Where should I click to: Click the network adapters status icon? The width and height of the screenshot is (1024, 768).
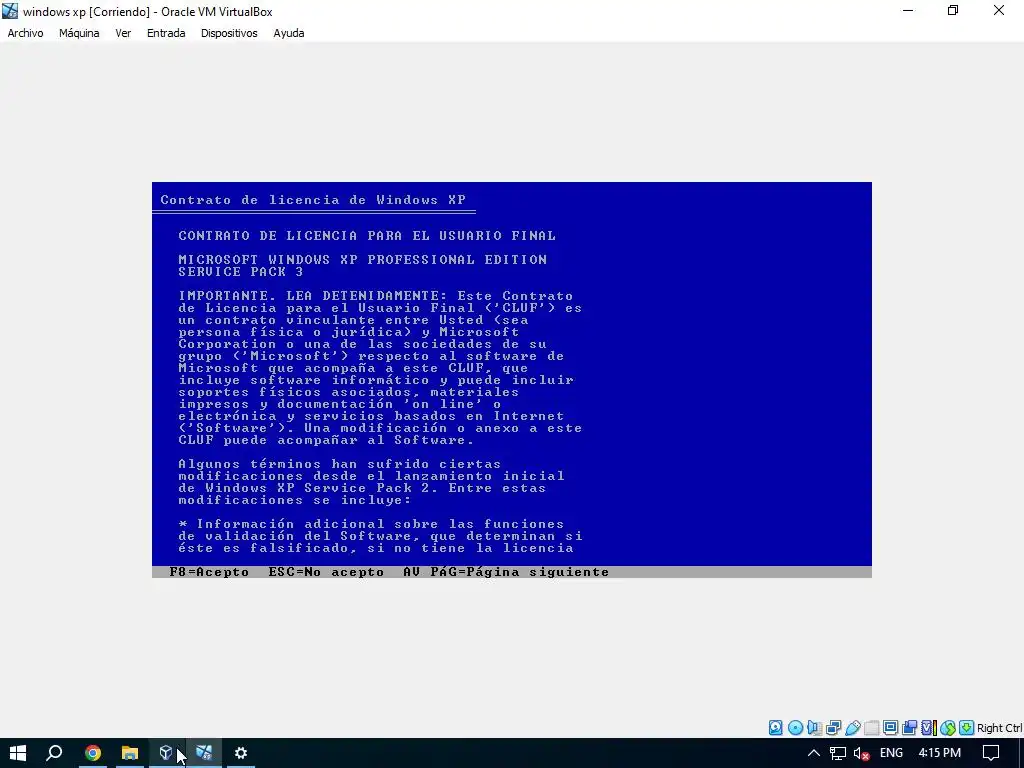pyautogui.click(x=833, y=728)
